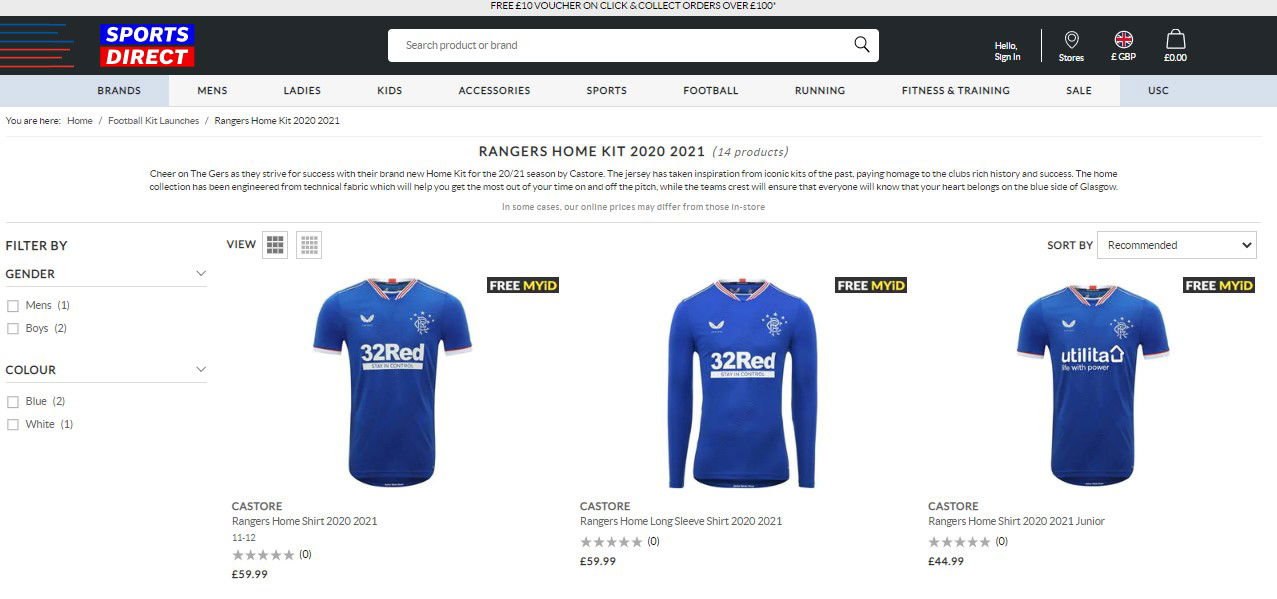Tick the Mens gender checkbox
1277x599 pixels.
pos(13,306)
